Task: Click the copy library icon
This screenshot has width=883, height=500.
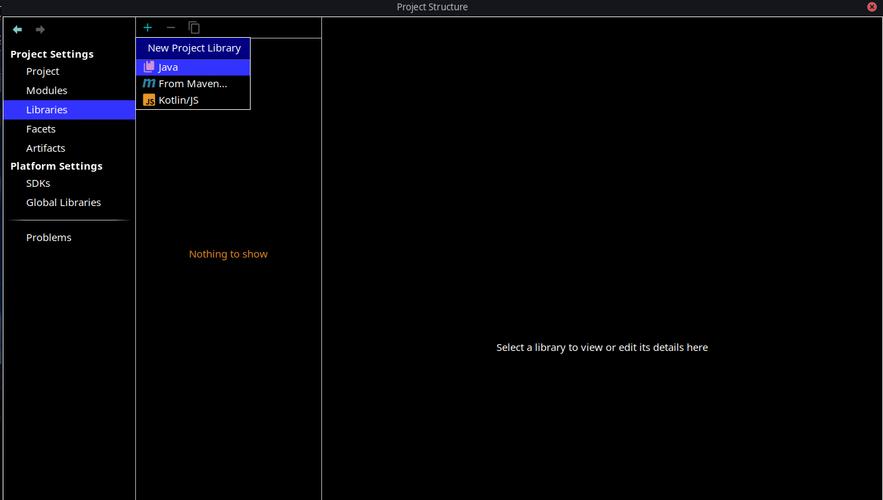Action: [x=194, y=28]
